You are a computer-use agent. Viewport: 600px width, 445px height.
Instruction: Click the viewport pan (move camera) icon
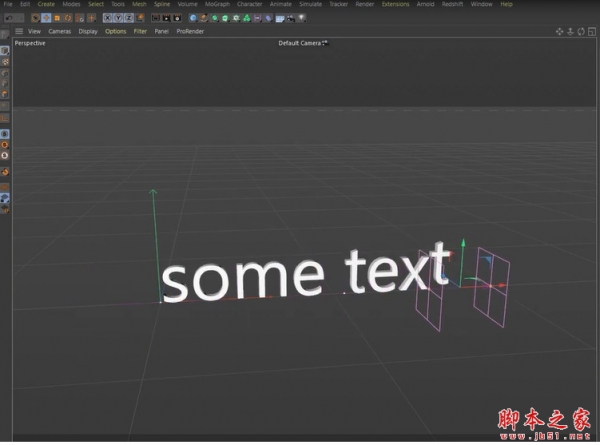click(x=560, y=31)
